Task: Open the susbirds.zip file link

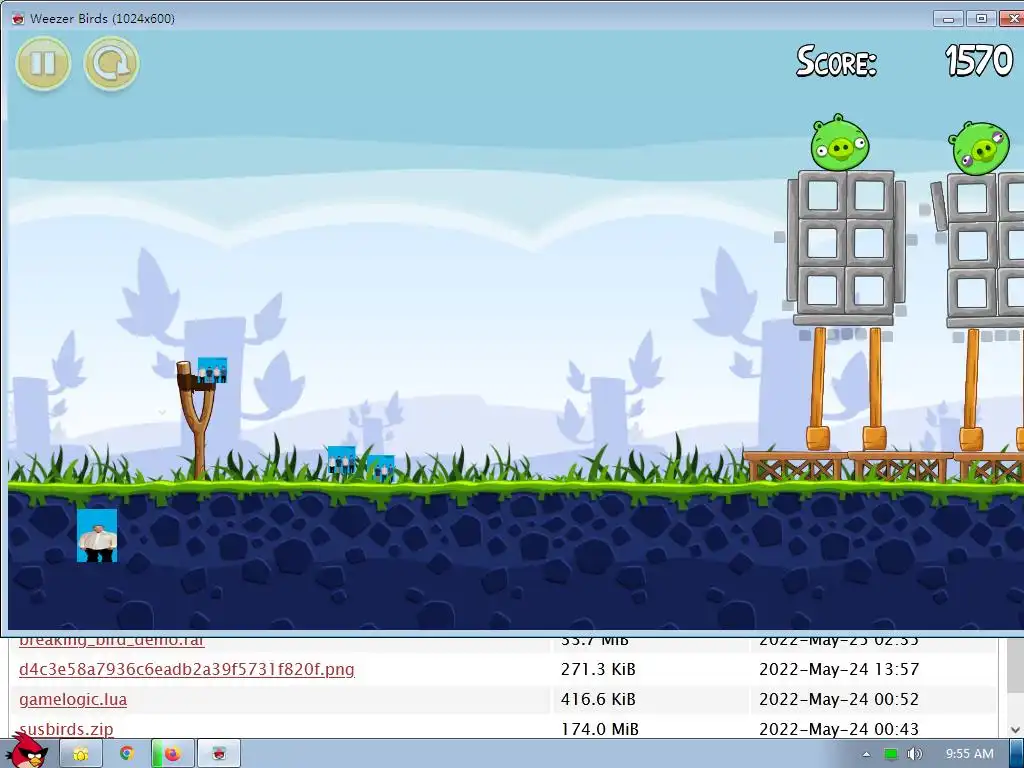Action: click(67, 729)
